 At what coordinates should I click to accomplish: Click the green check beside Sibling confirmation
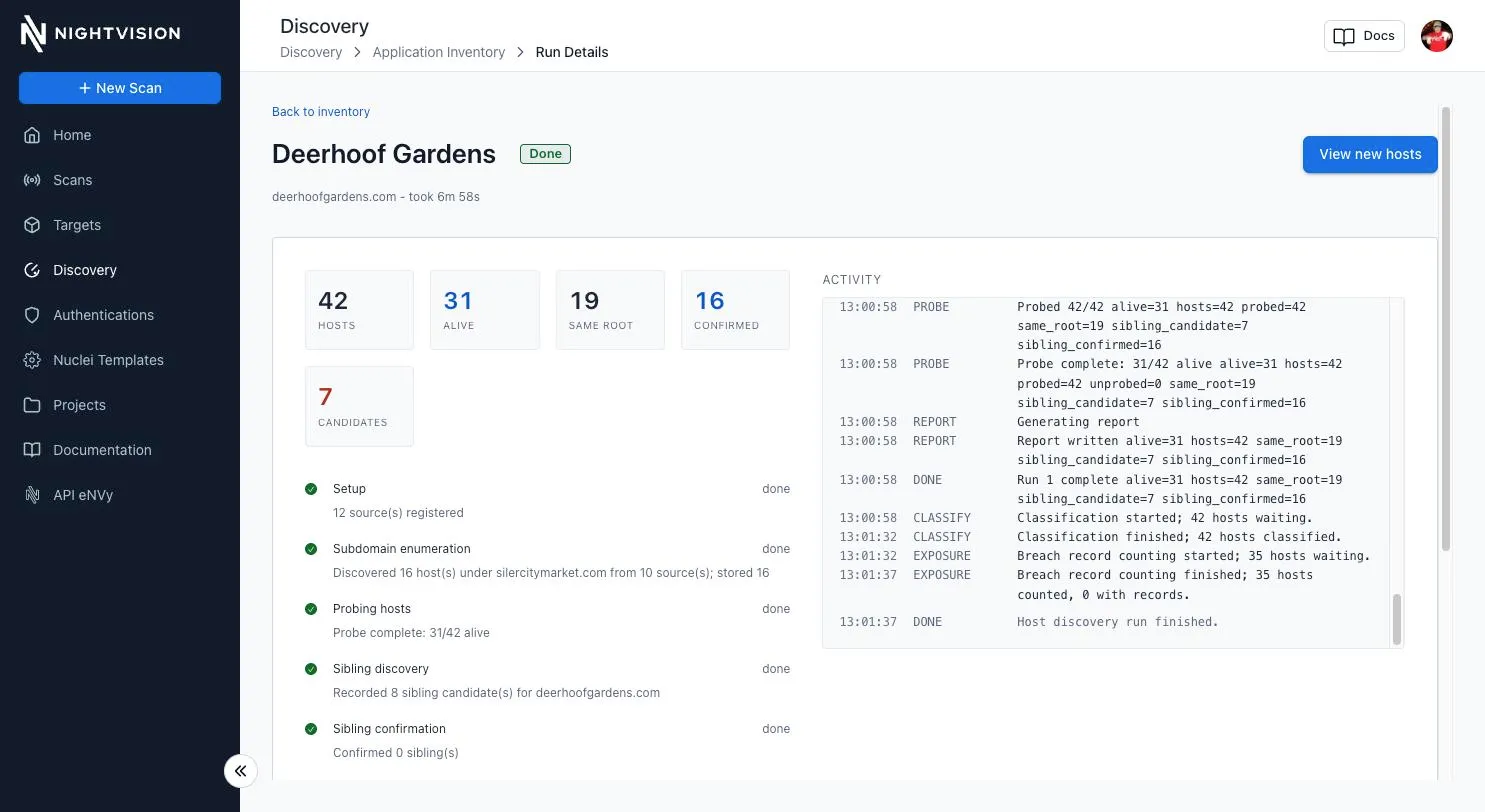tap(311, 729)
